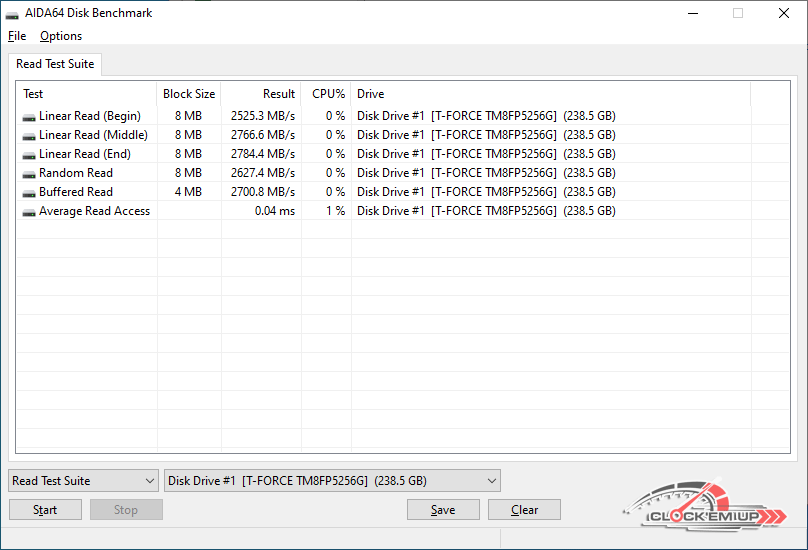
Task: Open the Options menu
Action: [61, 36]
